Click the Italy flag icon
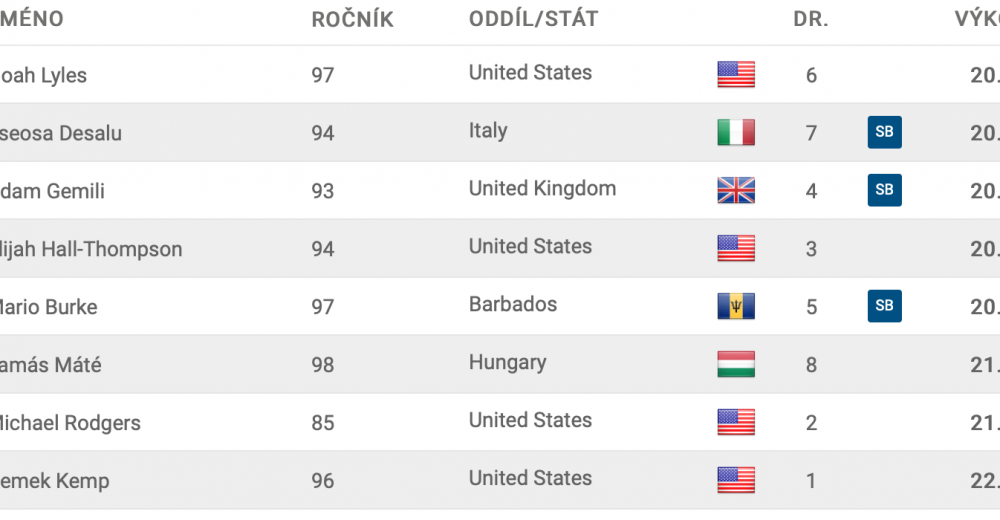 click(736, 132)
